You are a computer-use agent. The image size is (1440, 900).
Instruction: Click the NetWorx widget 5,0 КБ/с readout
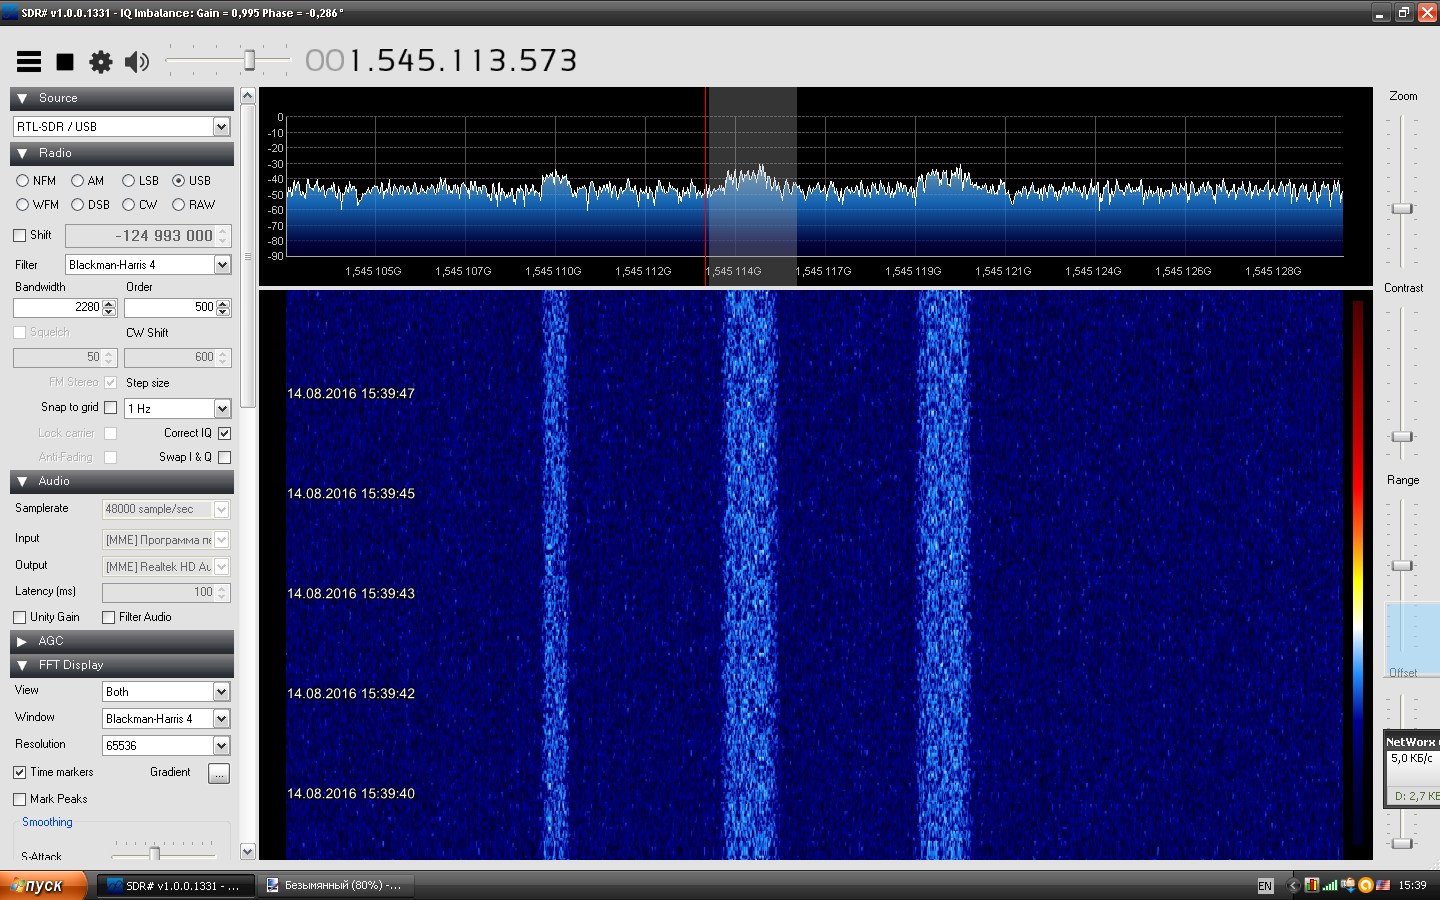pos(1412,758)
